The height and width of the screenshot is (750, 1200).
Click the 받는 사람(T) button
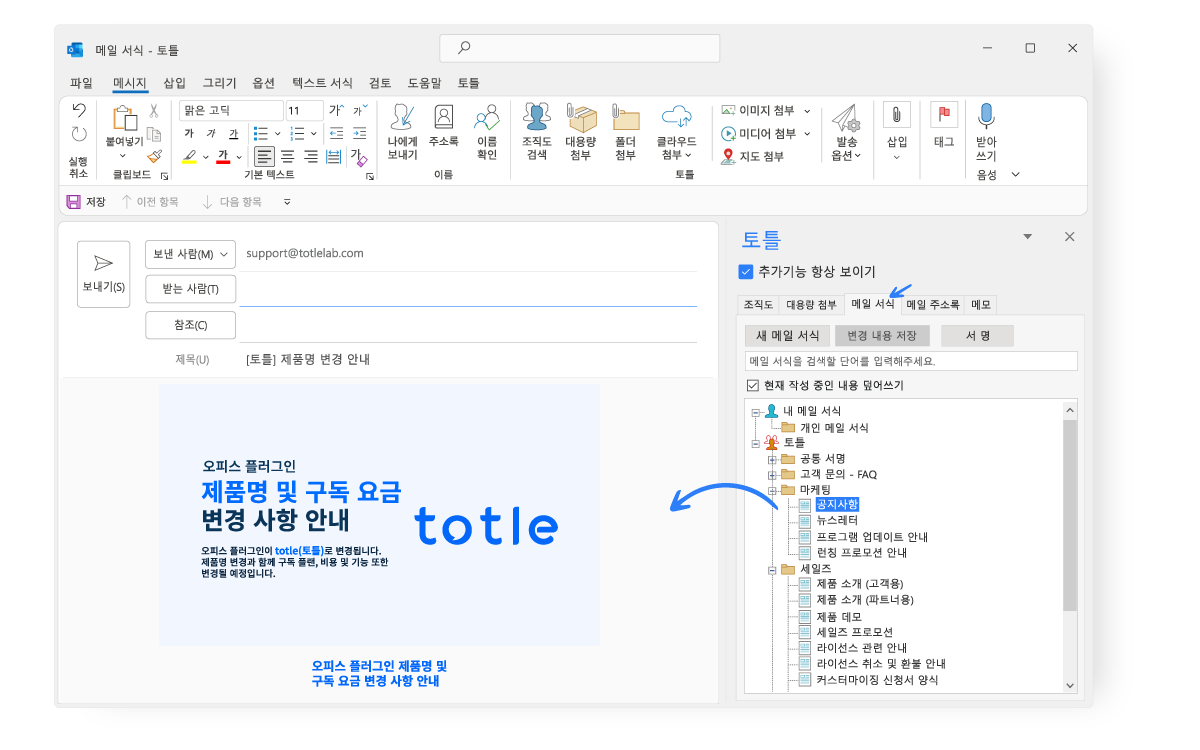(x=190, y=289)
